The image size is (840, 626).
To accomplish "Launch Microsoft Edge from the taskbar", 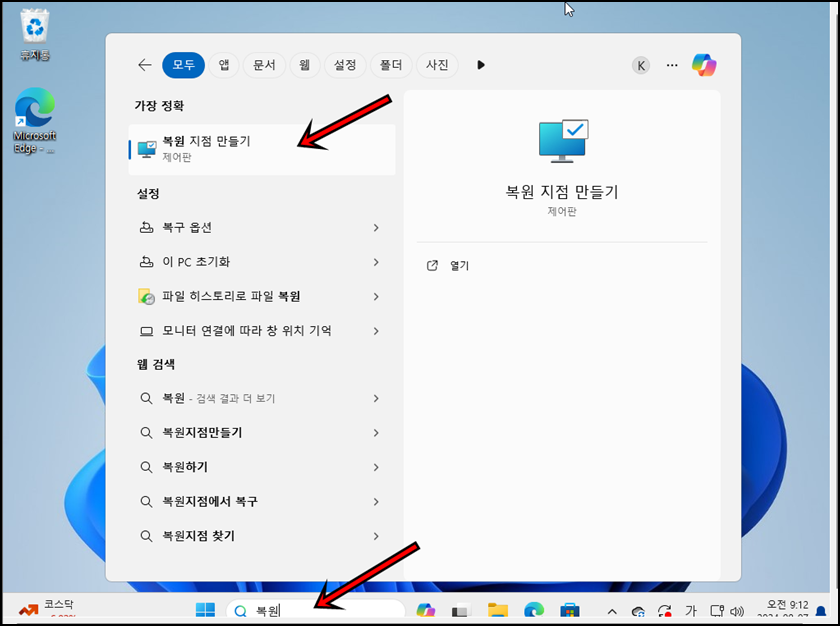I will (x=534, y=610).
